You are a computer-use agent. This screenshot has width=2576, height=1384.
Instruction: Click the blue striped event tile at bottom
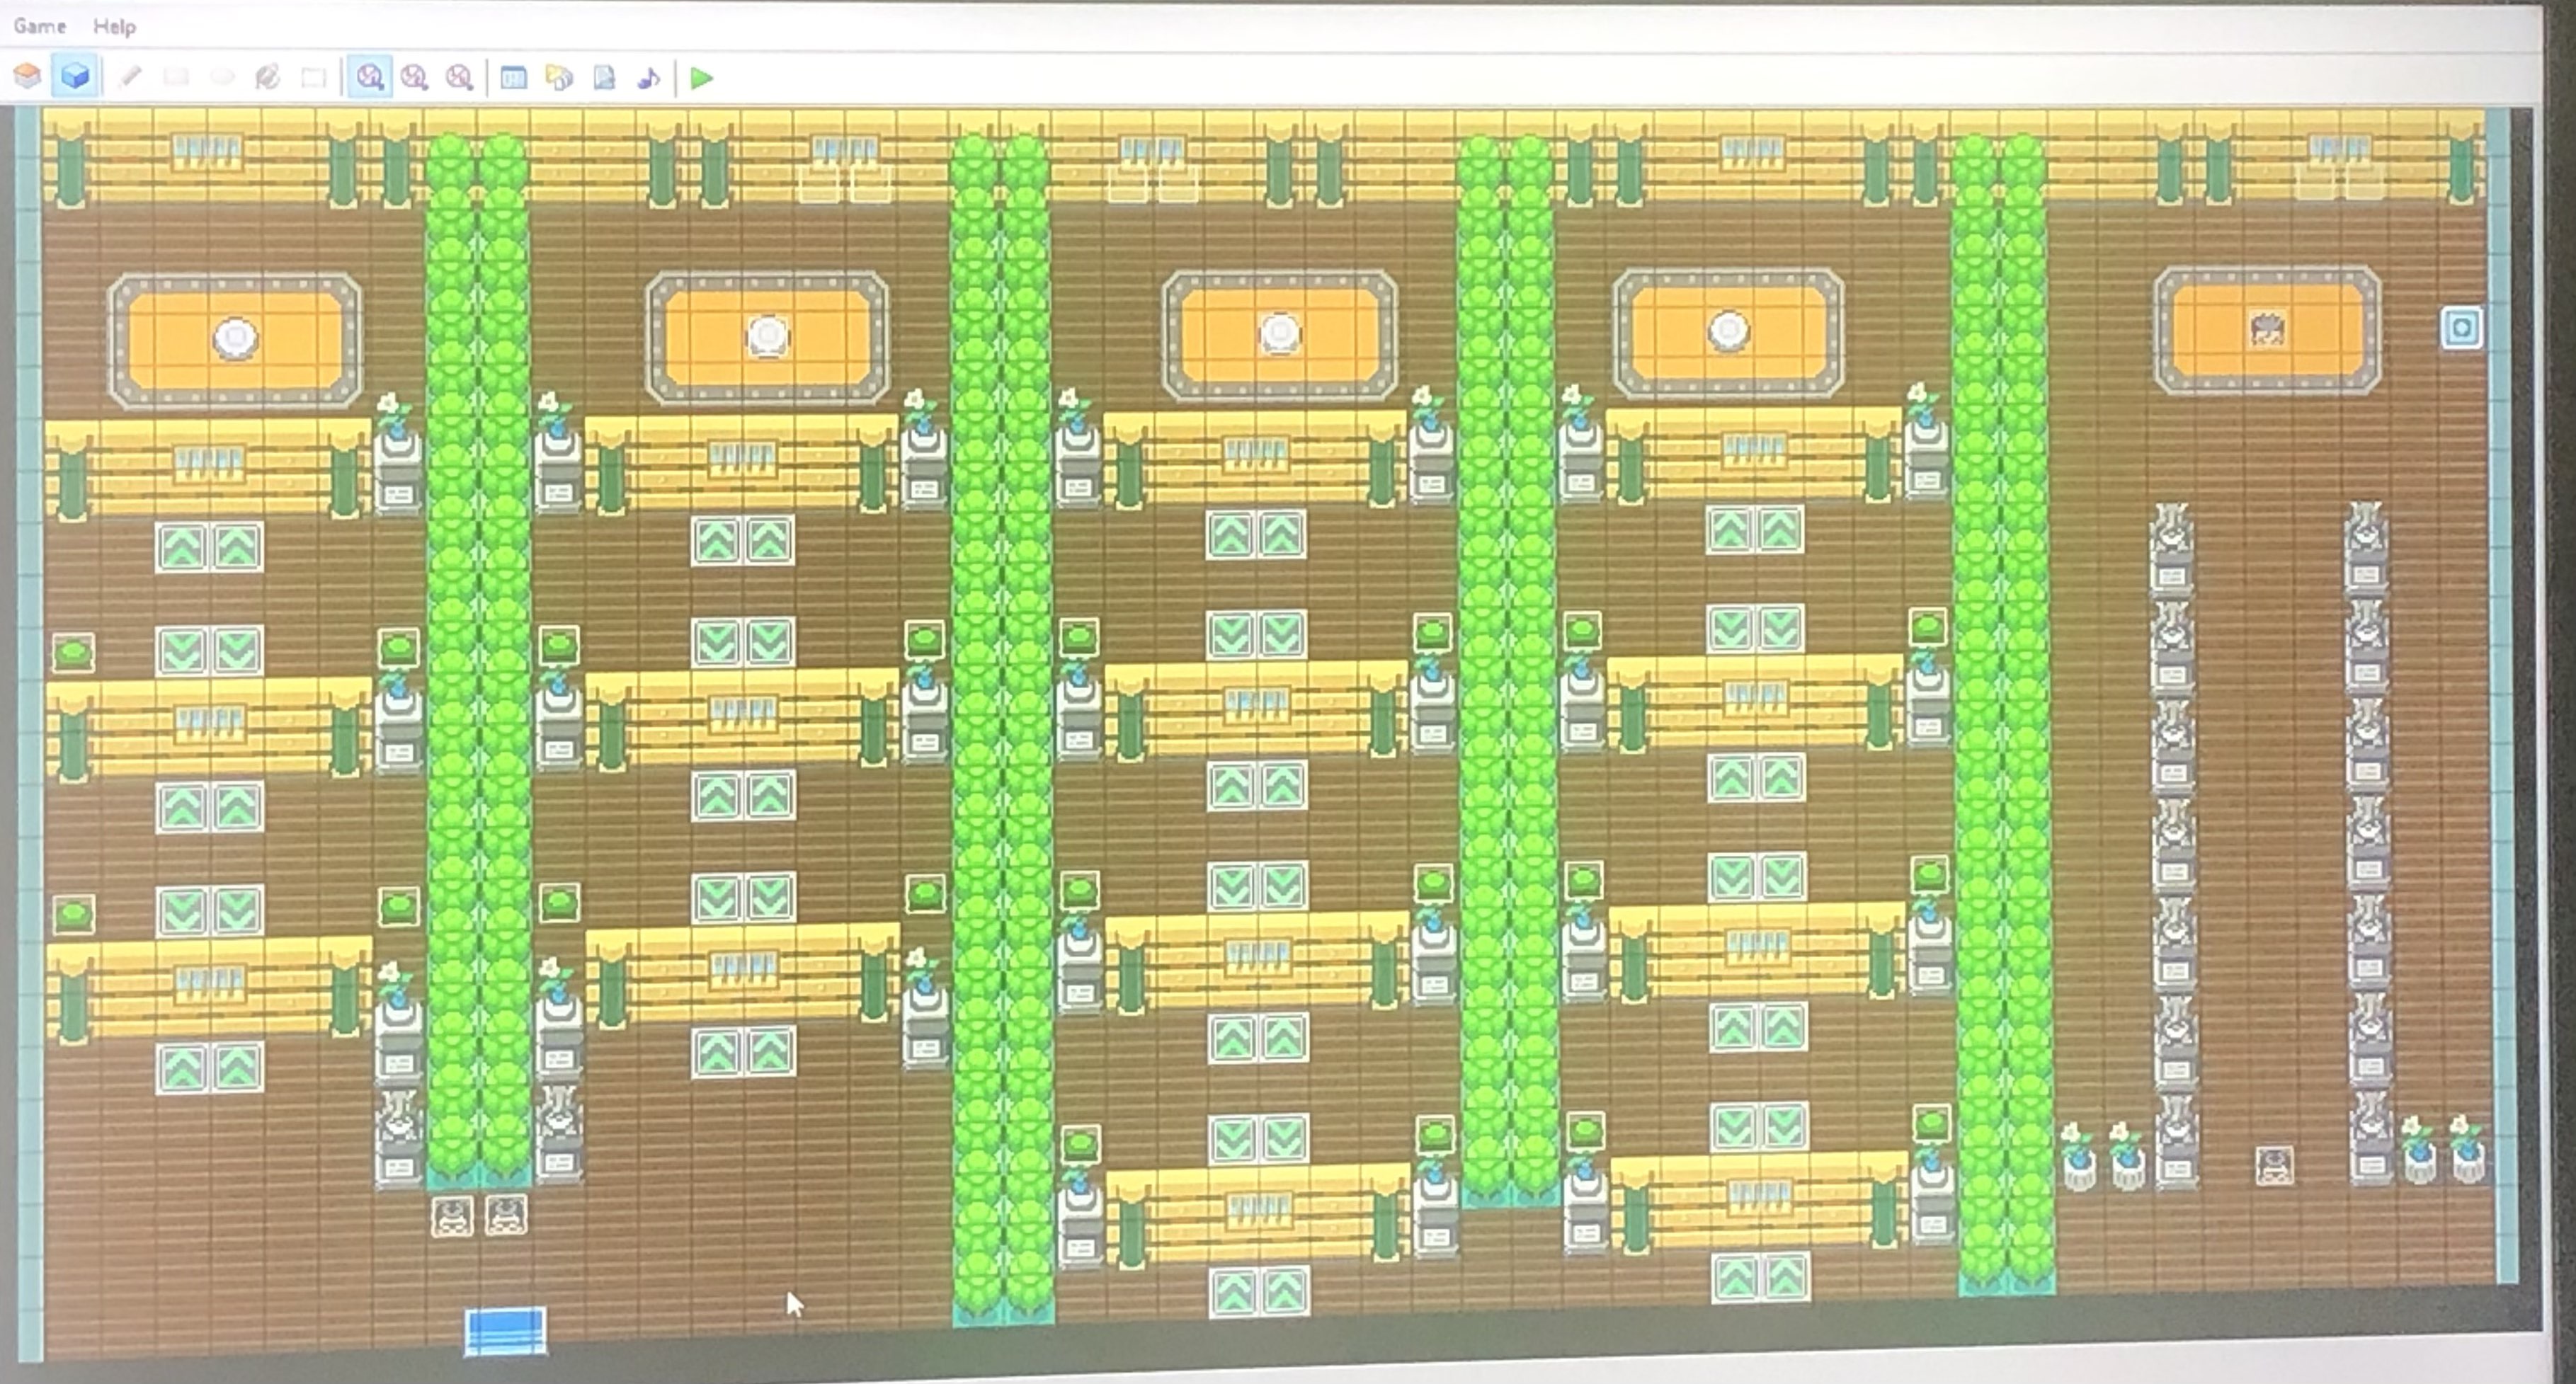[x=506, y=1331]
